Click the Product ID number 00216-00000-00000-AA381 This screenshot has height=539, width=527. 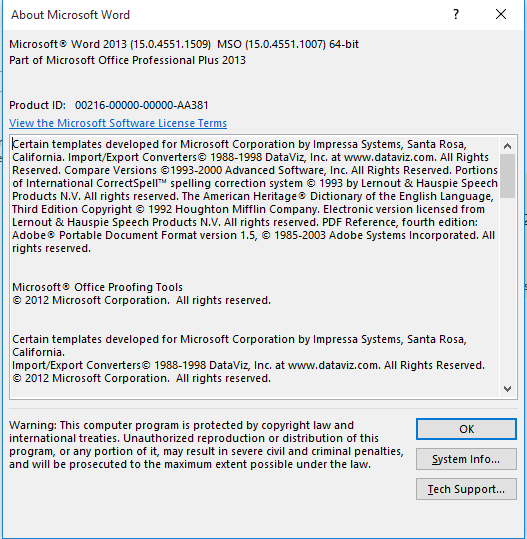pos(142,105)
